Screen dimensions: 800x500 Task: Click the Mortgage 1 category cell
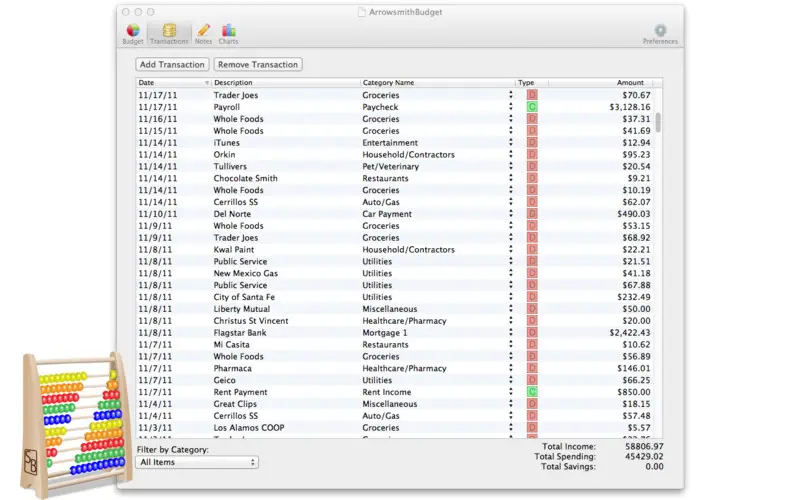[x=385, y=332]
